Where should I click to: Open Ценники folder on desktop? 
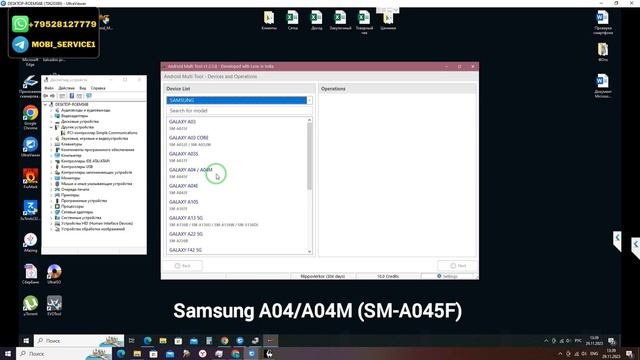pyautogui.click(x=388, y=20)
